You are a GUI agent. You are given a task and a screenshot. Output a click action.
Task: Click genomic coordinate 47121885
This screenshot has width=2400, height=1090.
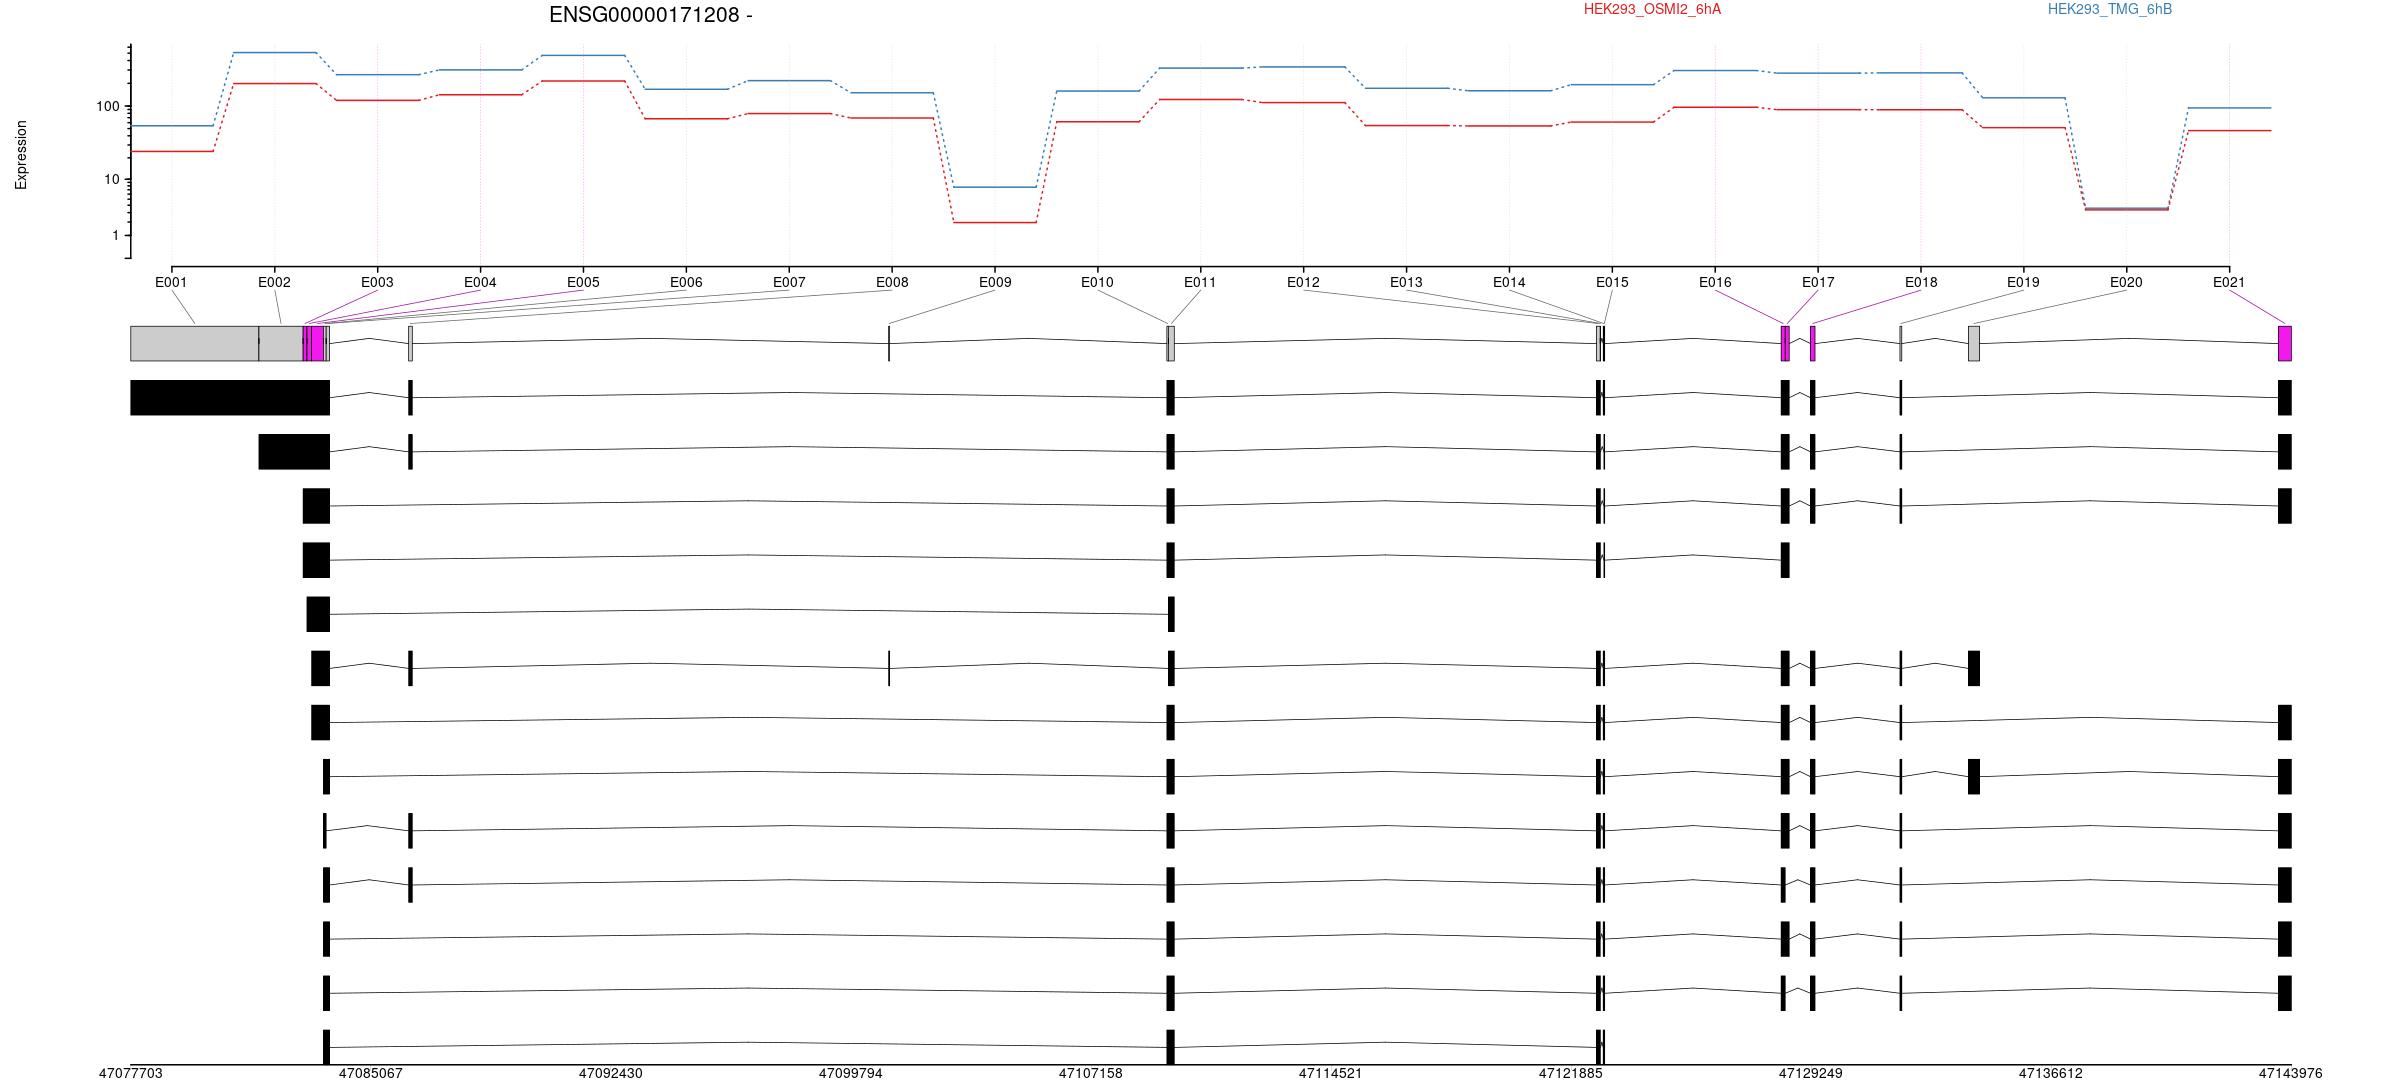click(x=1570, y=1073)
